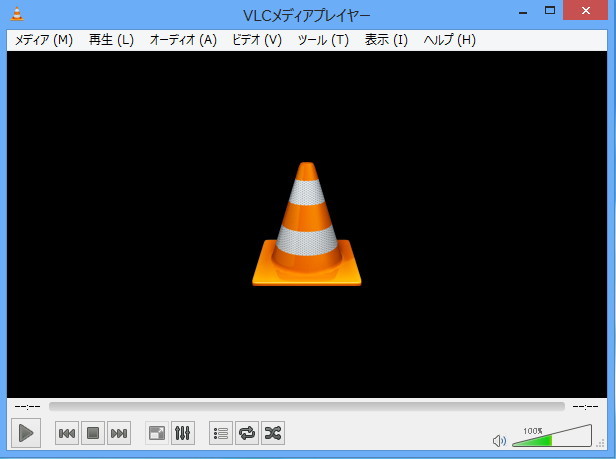
Task: Skip to previous media track
Action: pyautogui.click(x=67, y=433)
